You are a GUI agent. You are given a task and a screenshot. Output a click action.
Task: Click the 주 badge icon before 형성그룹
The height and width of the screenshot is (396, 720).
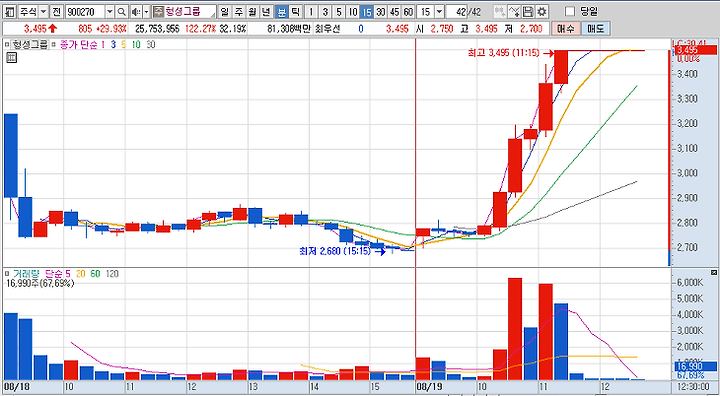pyautogui.click(x=158, y=11)
